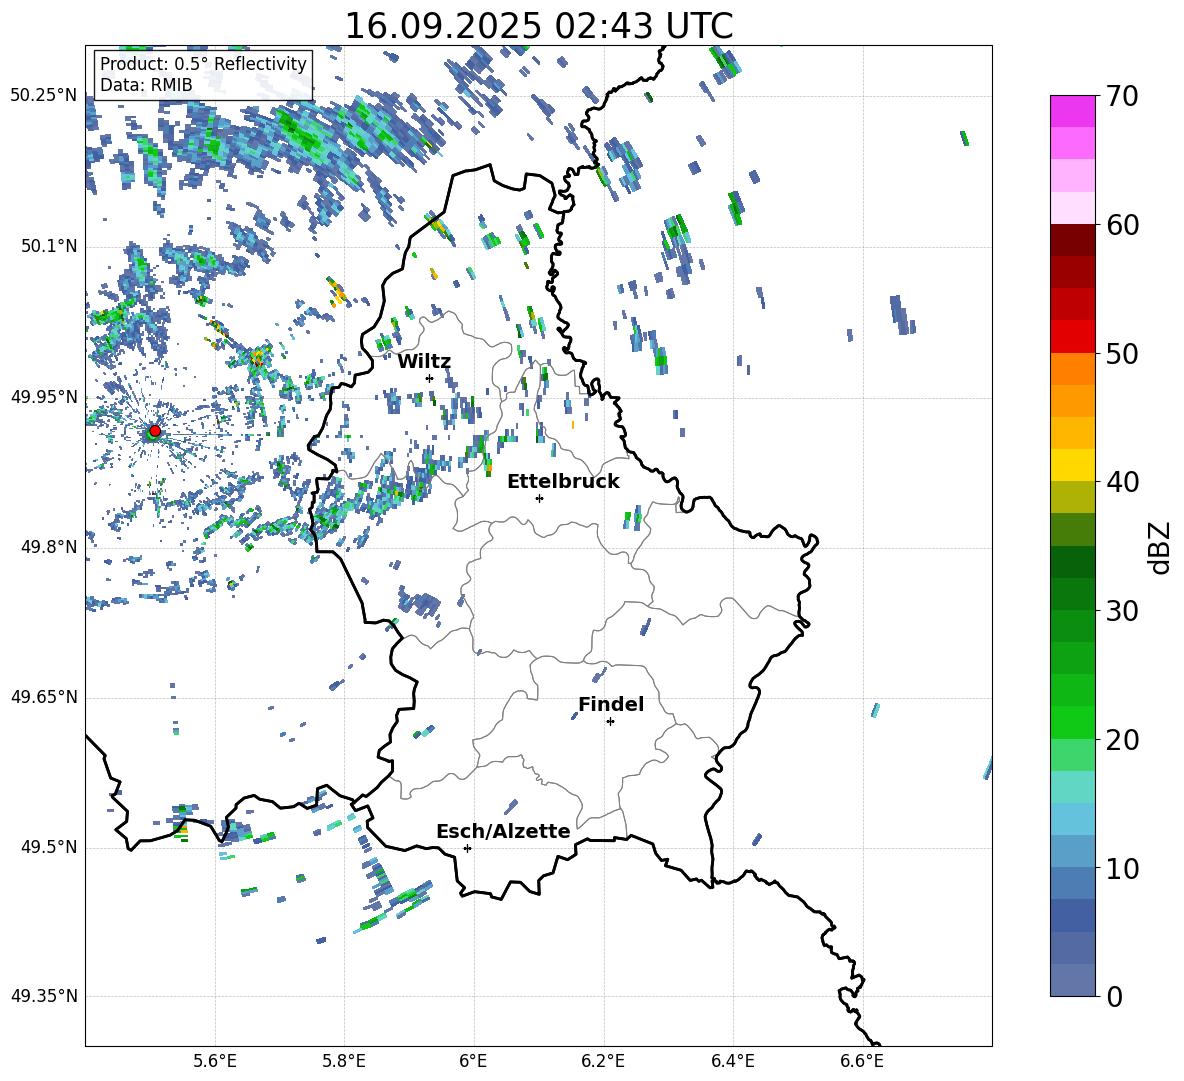Click the colorbar tick label 10
Screen dimensions: 1184x1081
click(1122, 868)
